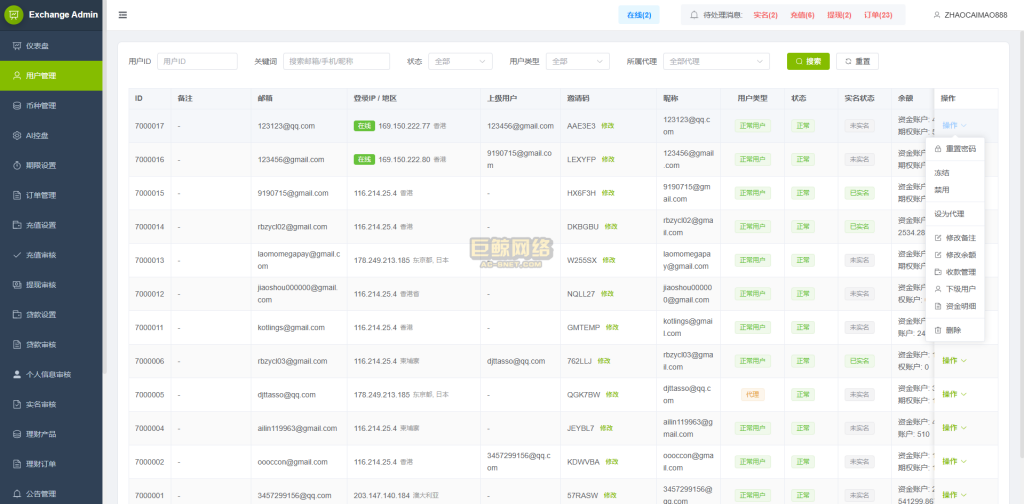Click 修改 next to invite code QGK7BW
The width and height of the screenshot is (1024, 504).
[612, 394]
